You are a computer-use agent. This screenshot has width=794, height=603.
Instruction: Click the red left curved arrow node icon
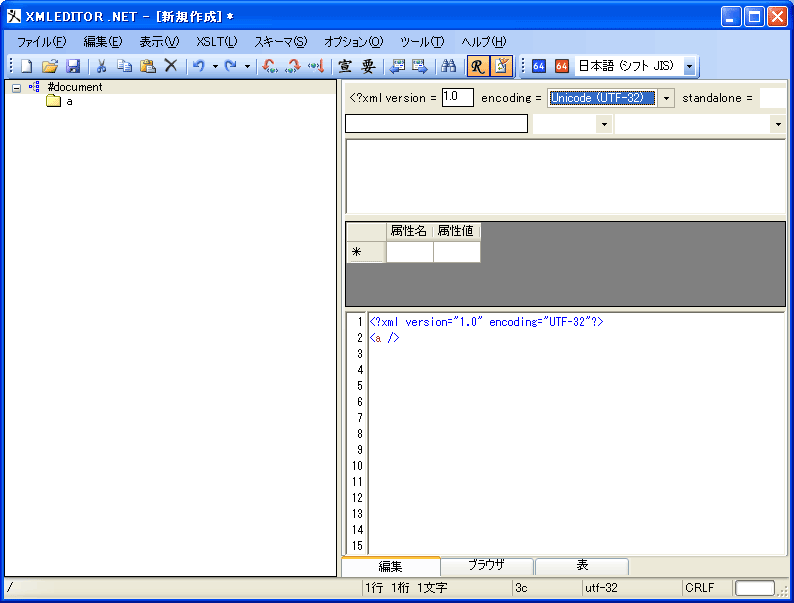tap(269, 66)
